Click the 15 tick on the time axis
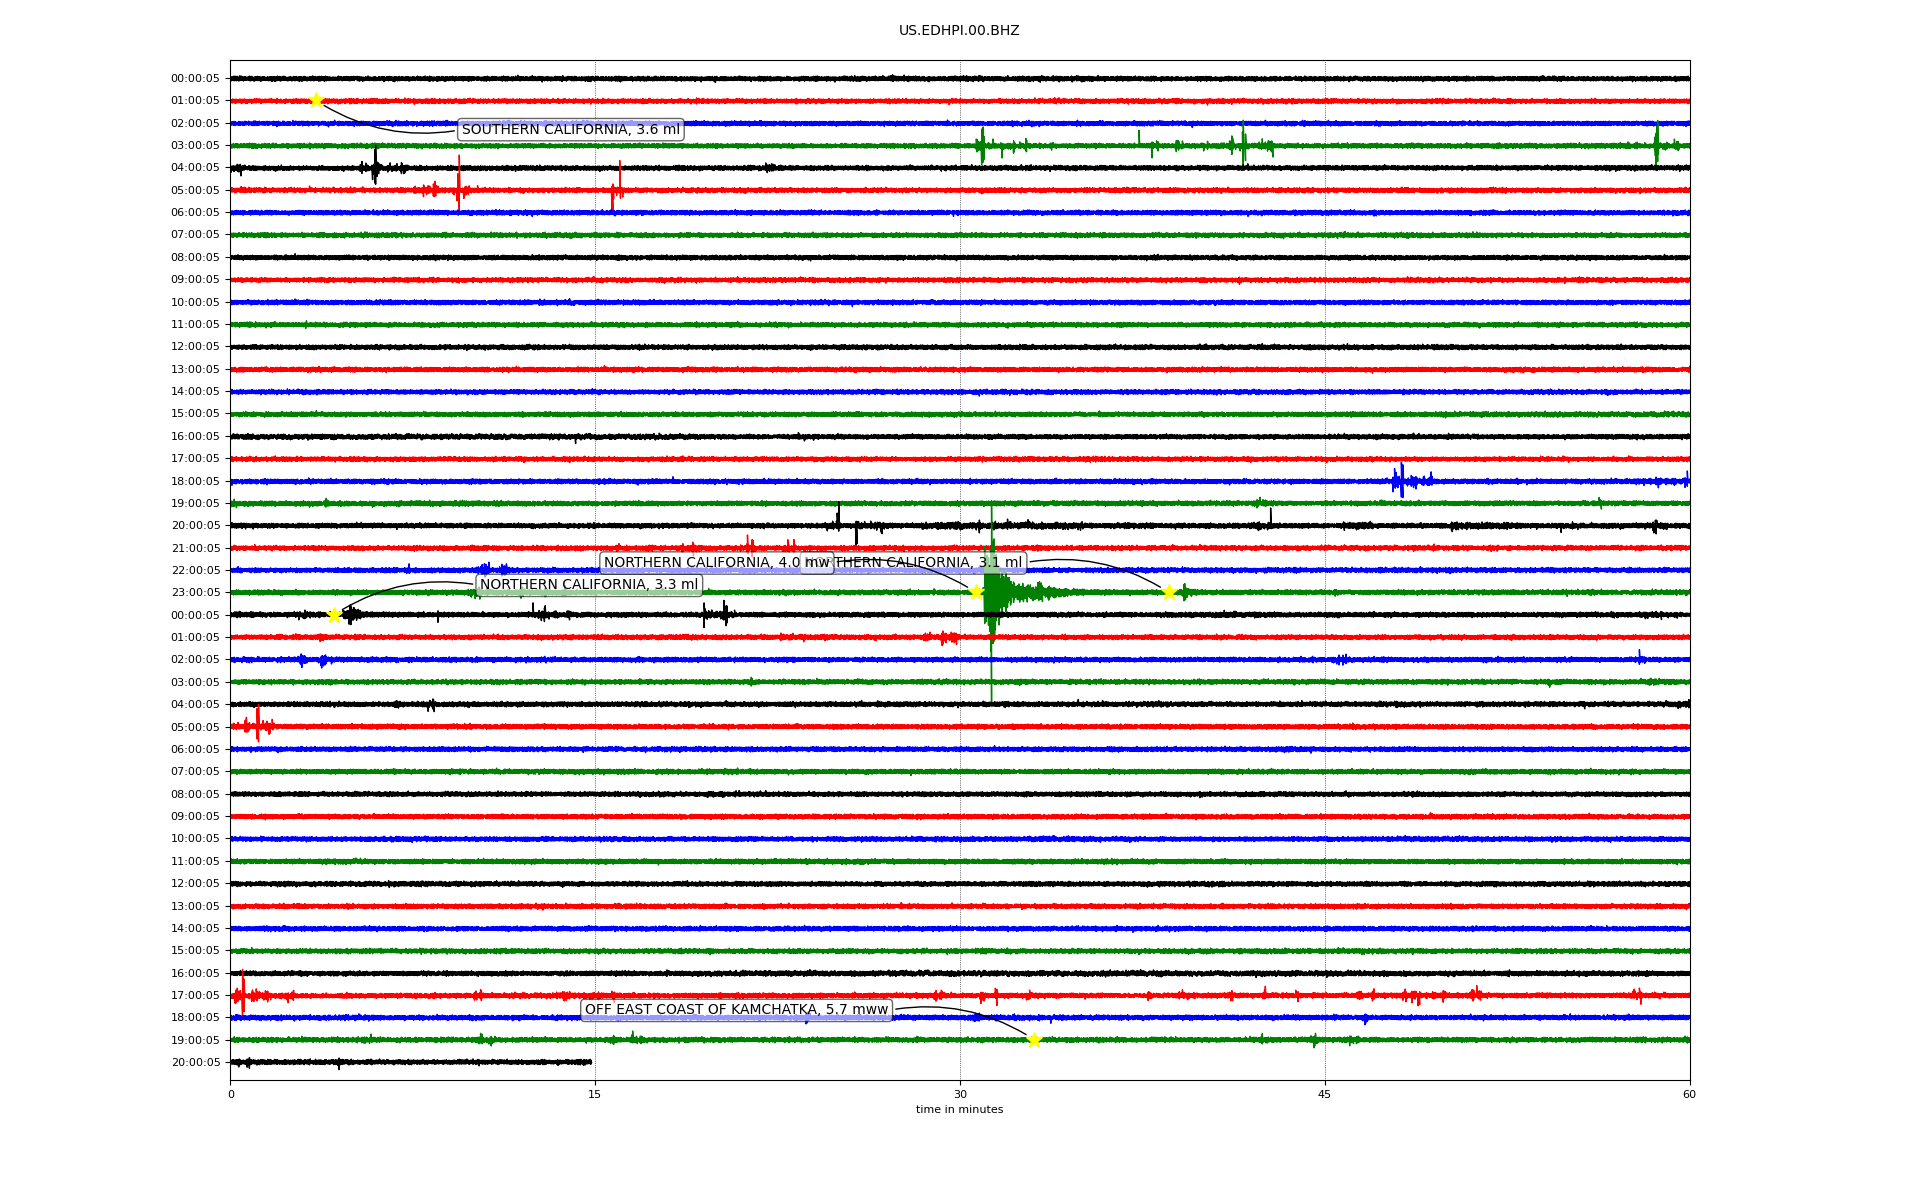The image size is (1920, 1200). pyautogui.click(x=595, y=1094)
